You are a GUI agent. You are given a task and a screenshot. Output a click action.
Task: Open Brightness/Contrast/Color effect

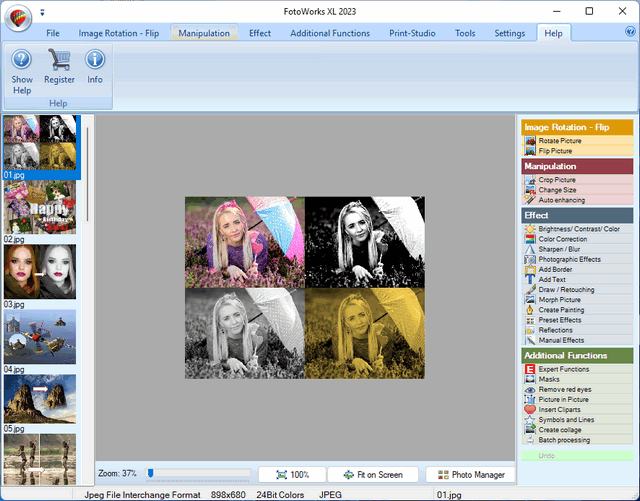[x=577, y=229]
